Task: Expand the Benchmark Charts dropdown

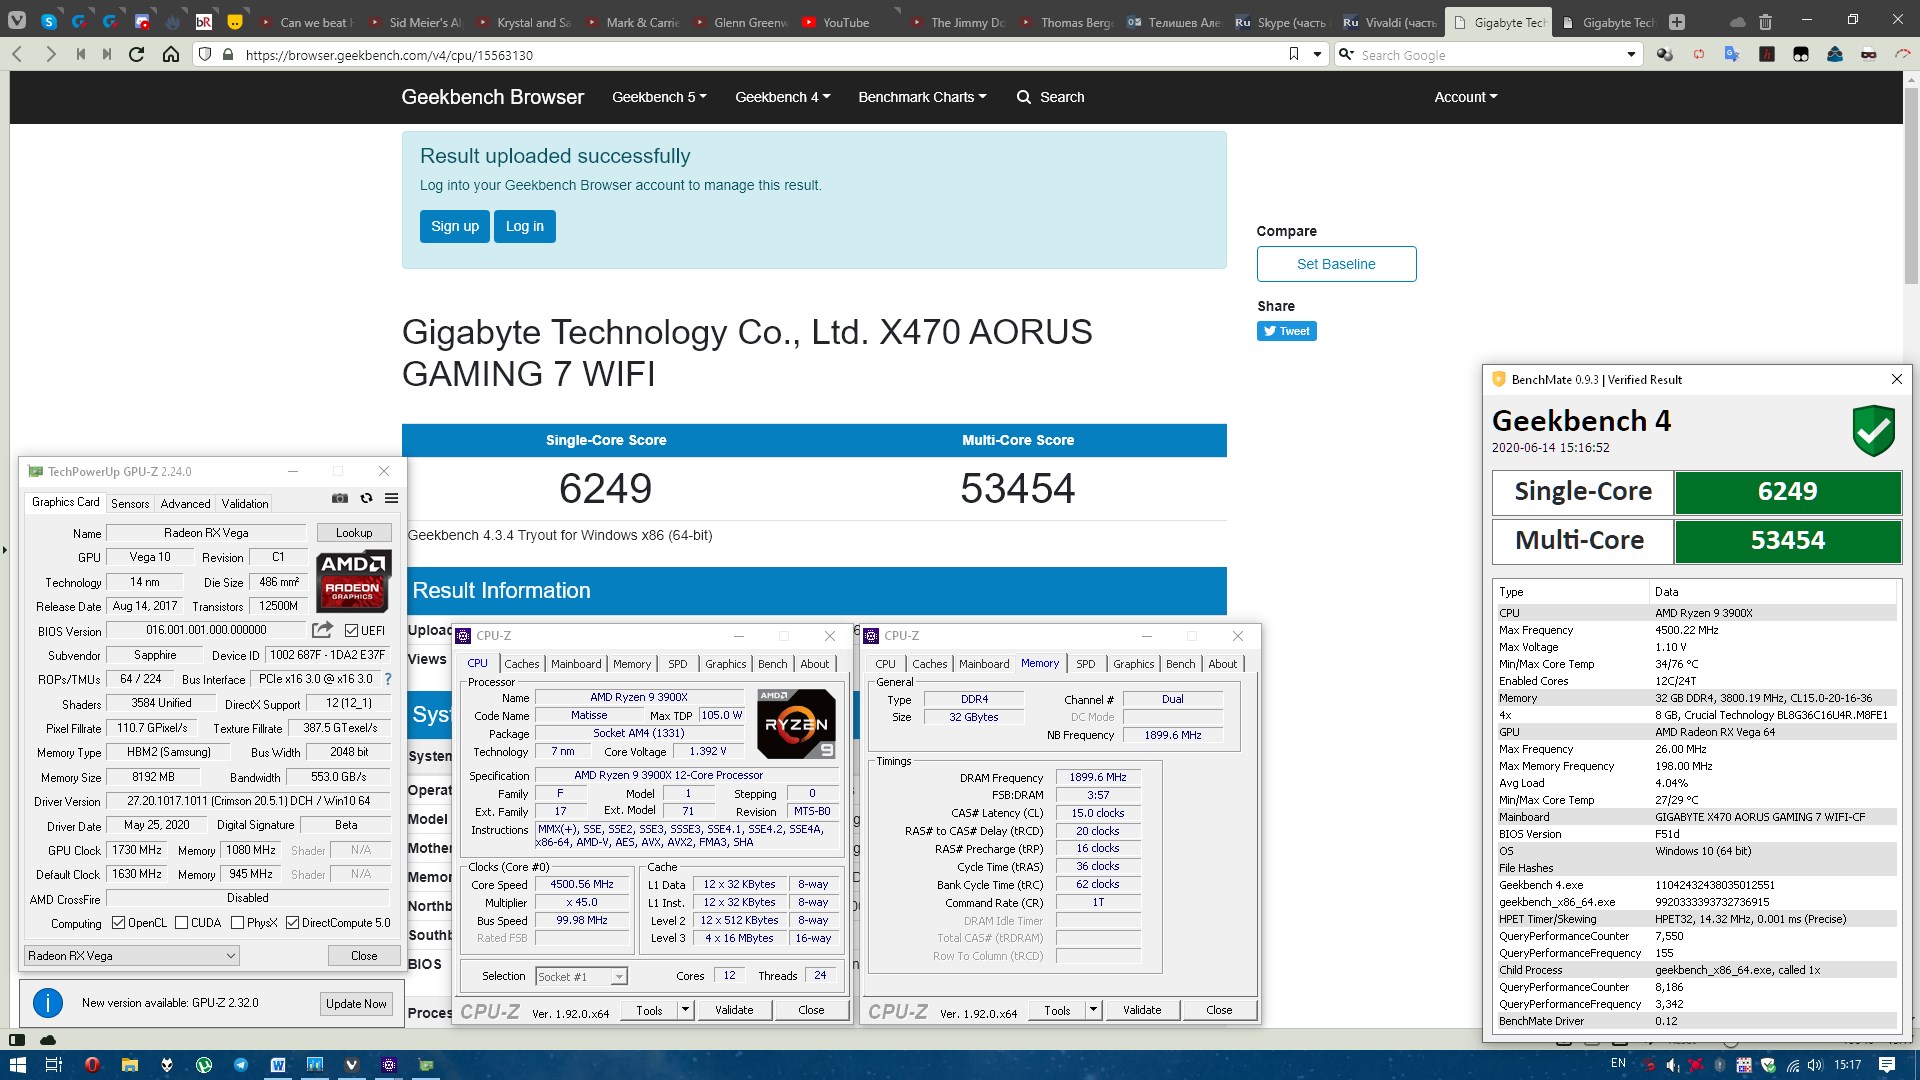Action: click(x=922, y=97)
